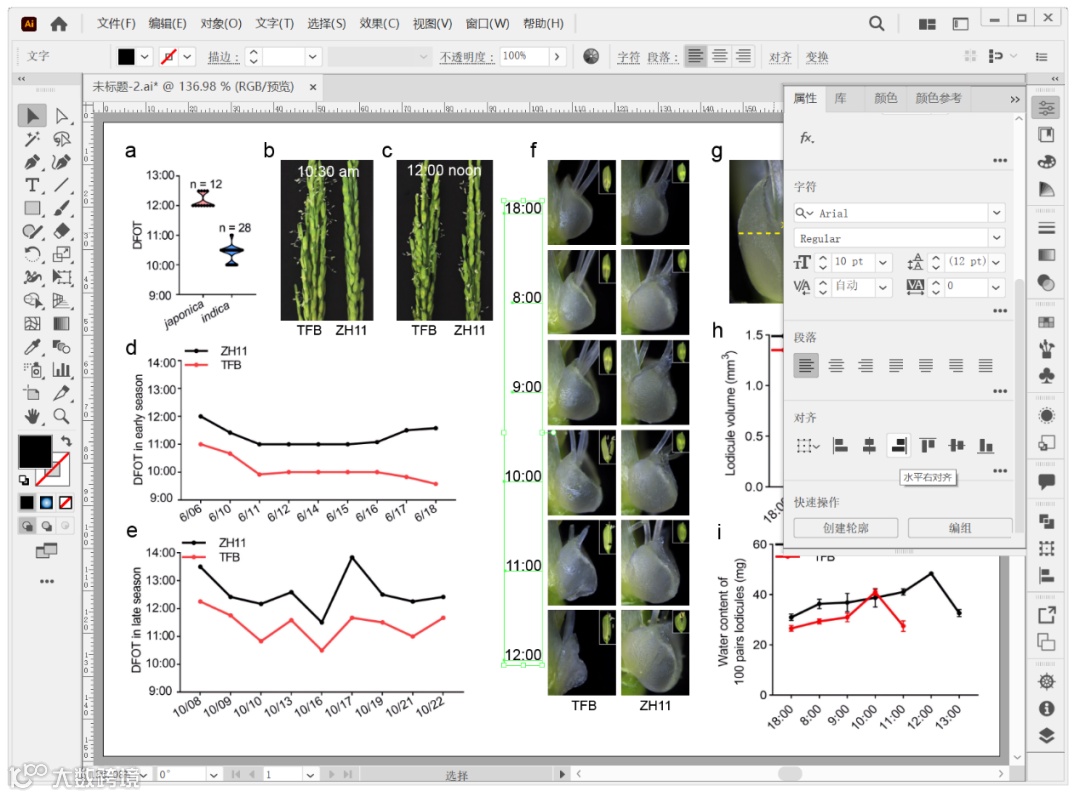The image size is (1080, 797).
Task: Click the 创建轮廓 button
Action: [846, 528]
